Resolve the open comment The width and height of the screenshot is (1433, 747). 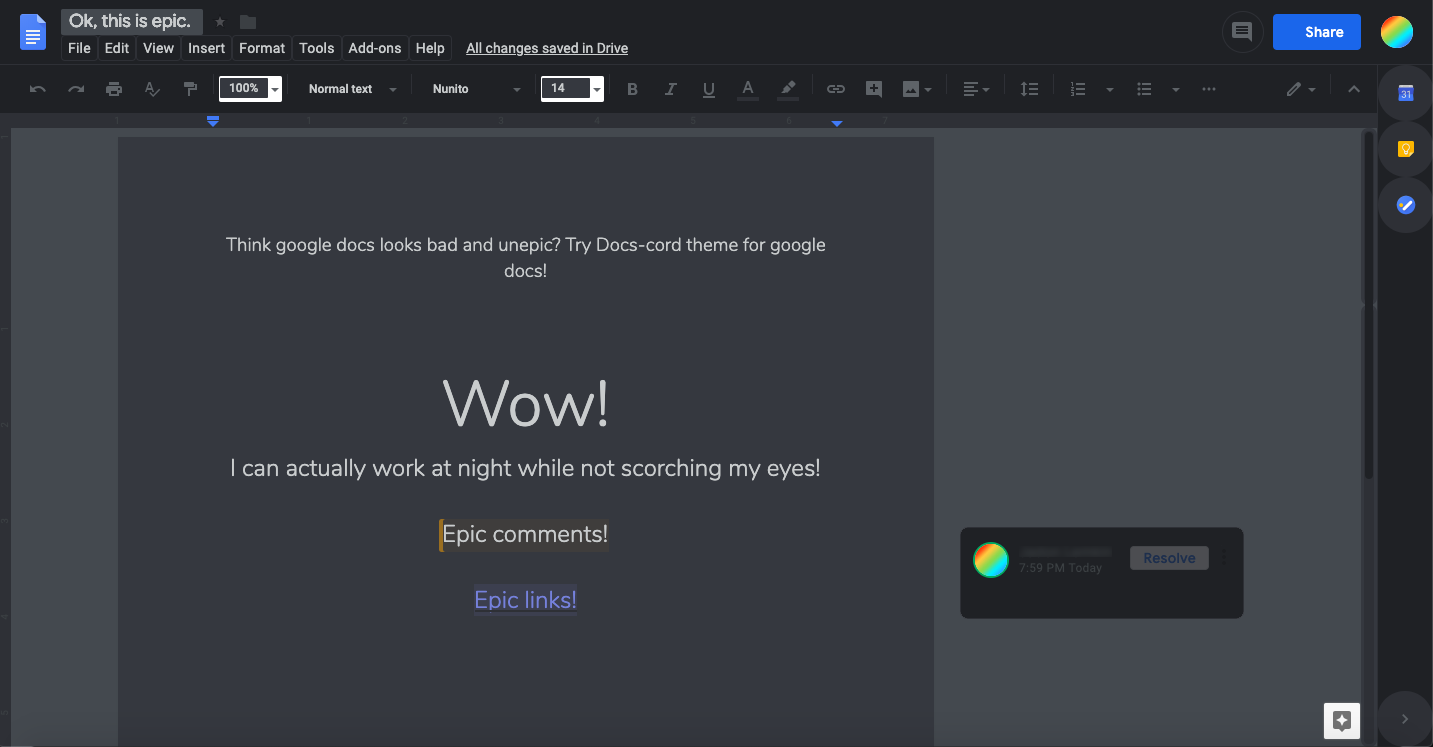click(x=1168, y=557)
